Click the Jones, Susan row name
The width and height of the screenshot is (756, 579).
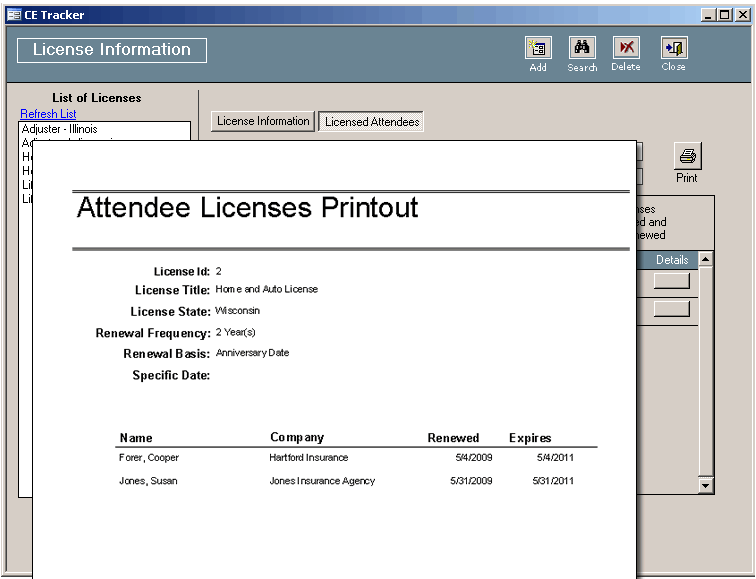coord(148,481)
